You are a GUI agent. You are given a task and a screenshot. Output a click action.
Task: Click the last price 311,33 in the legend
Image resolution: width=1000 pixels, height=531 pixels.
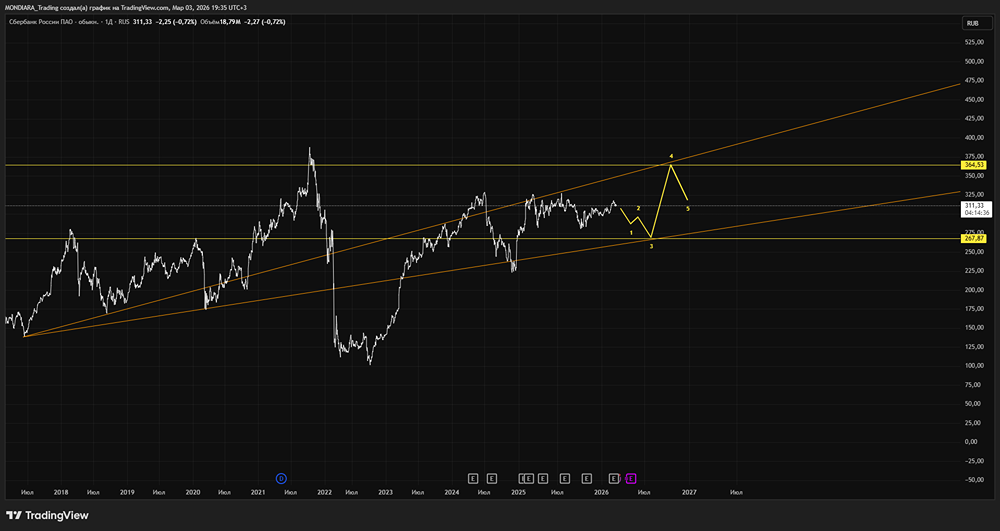tap(143, 22)
